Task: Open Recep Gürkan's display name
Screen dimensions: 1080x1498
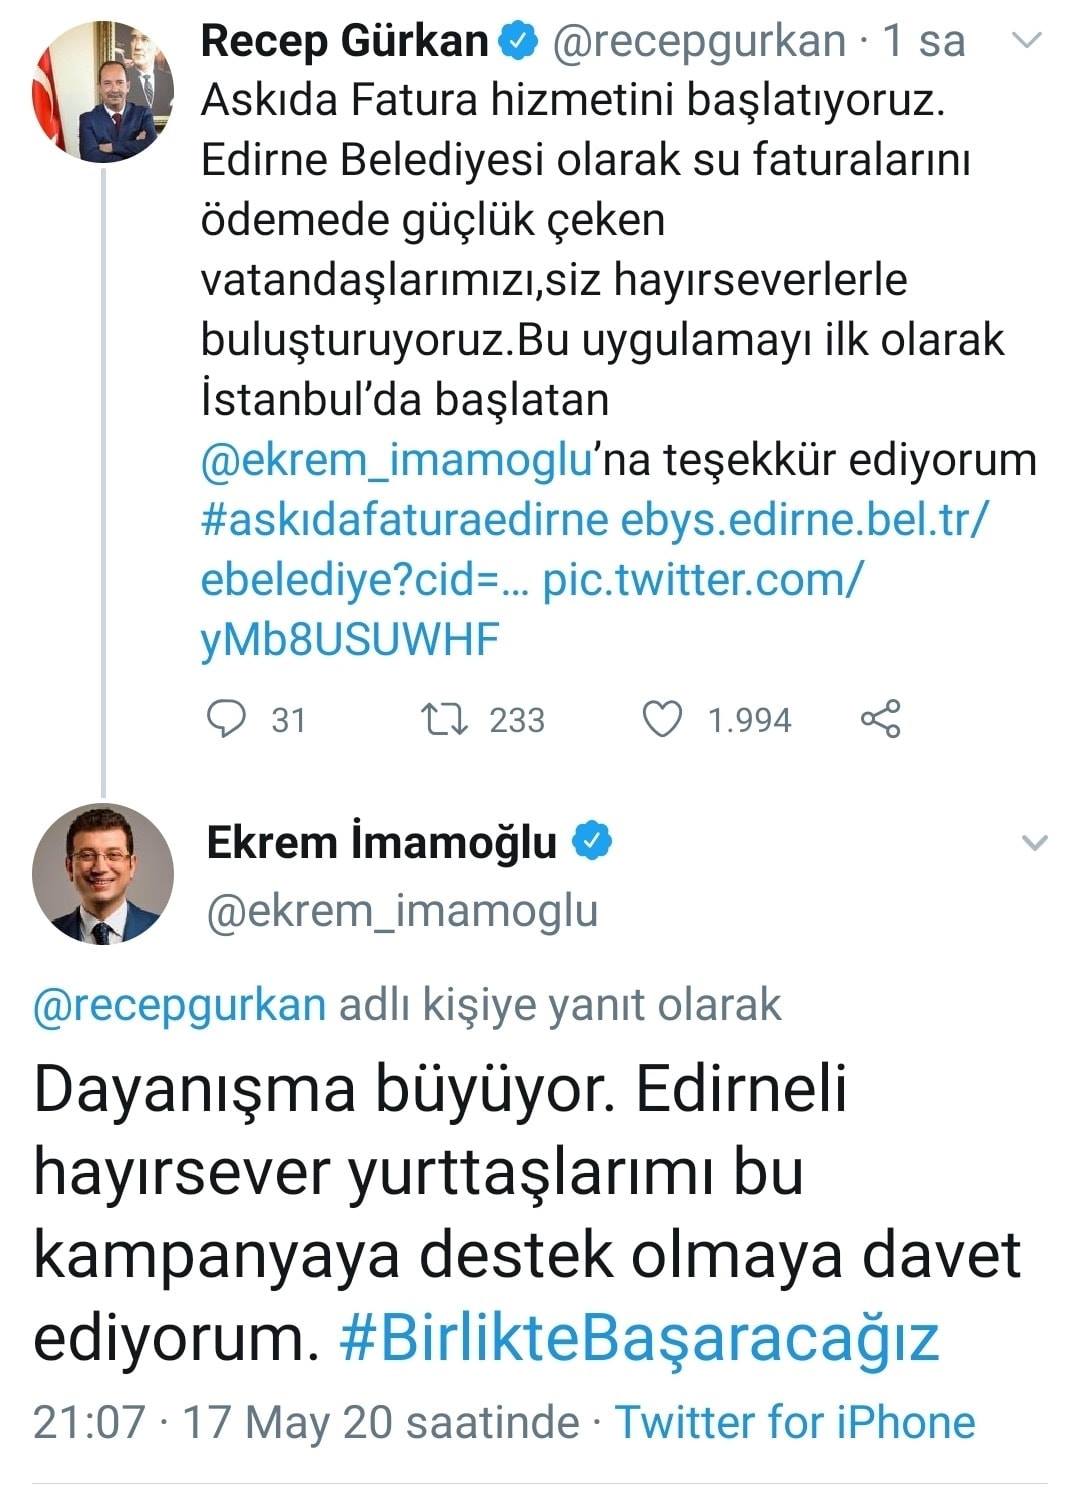Action: (x=345, y=41)
